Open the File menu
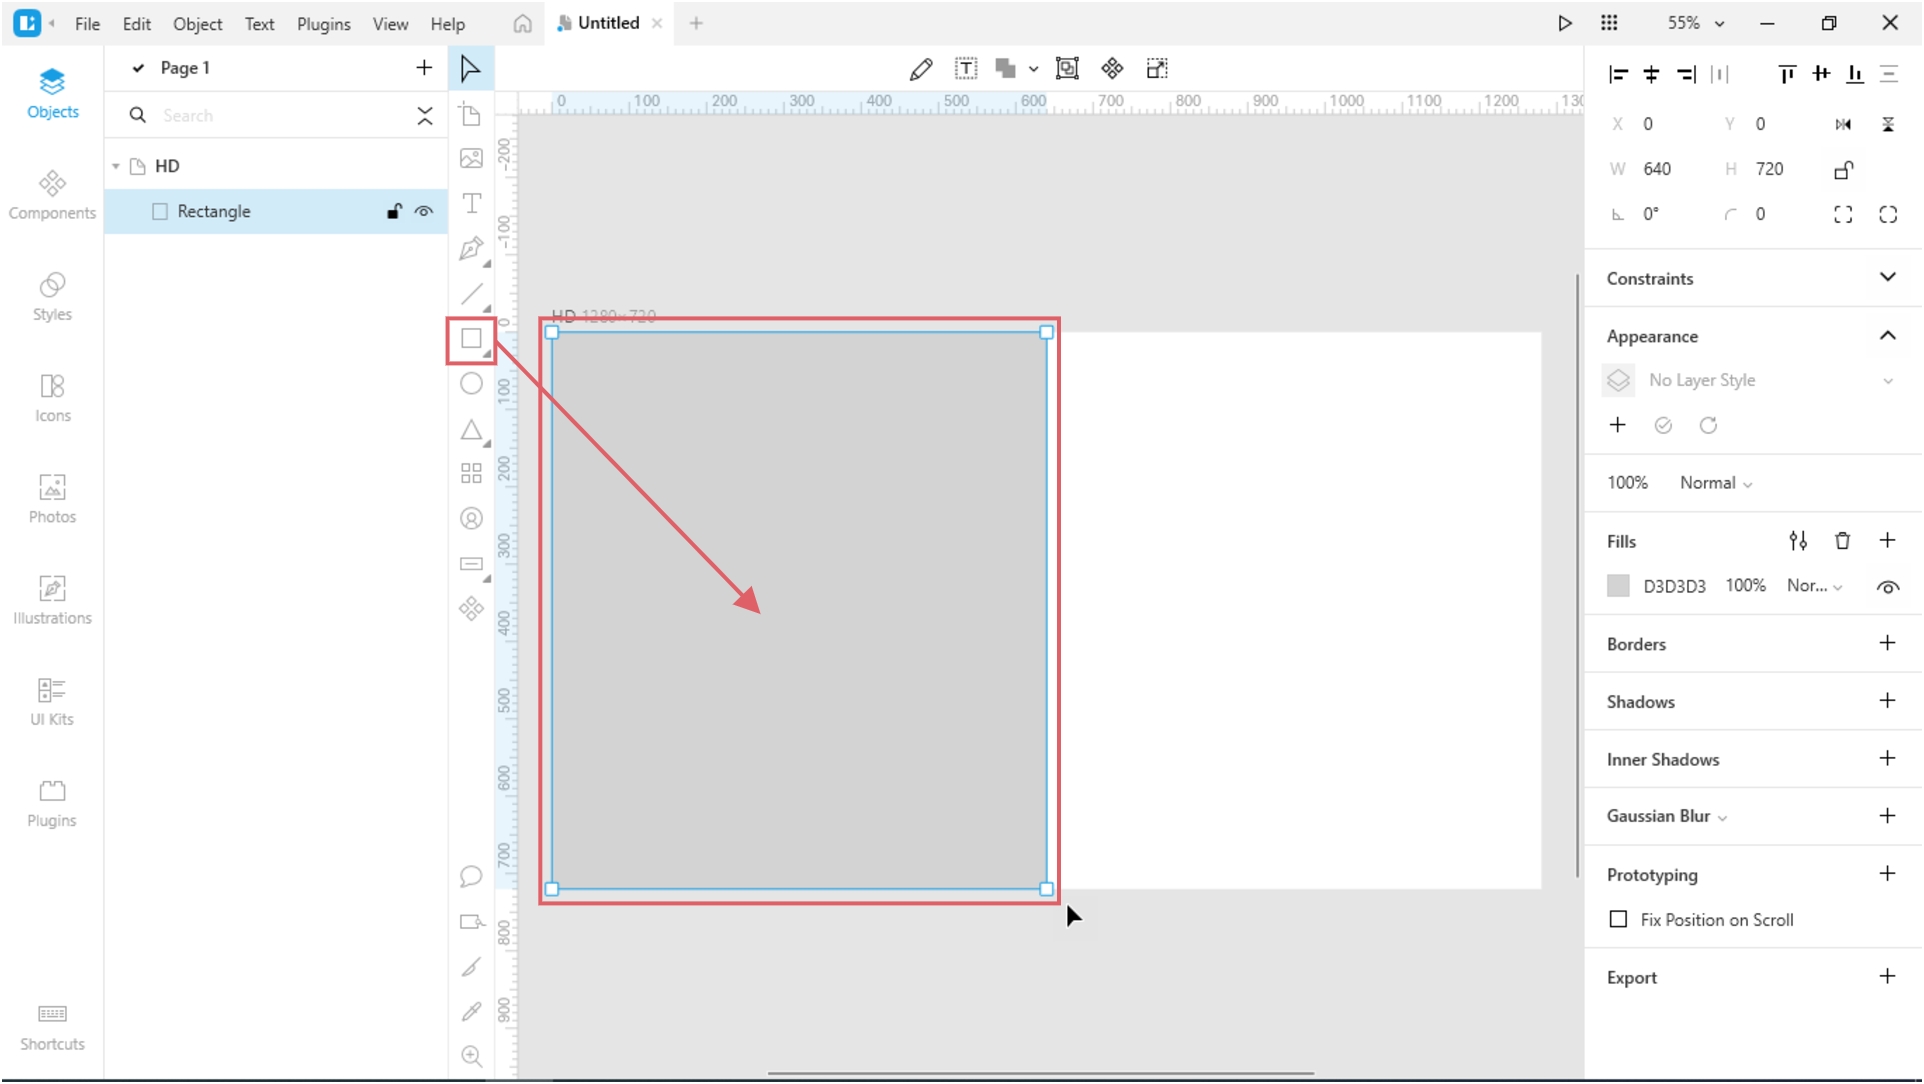1924x1084 pixels. (x=87, y=24)
